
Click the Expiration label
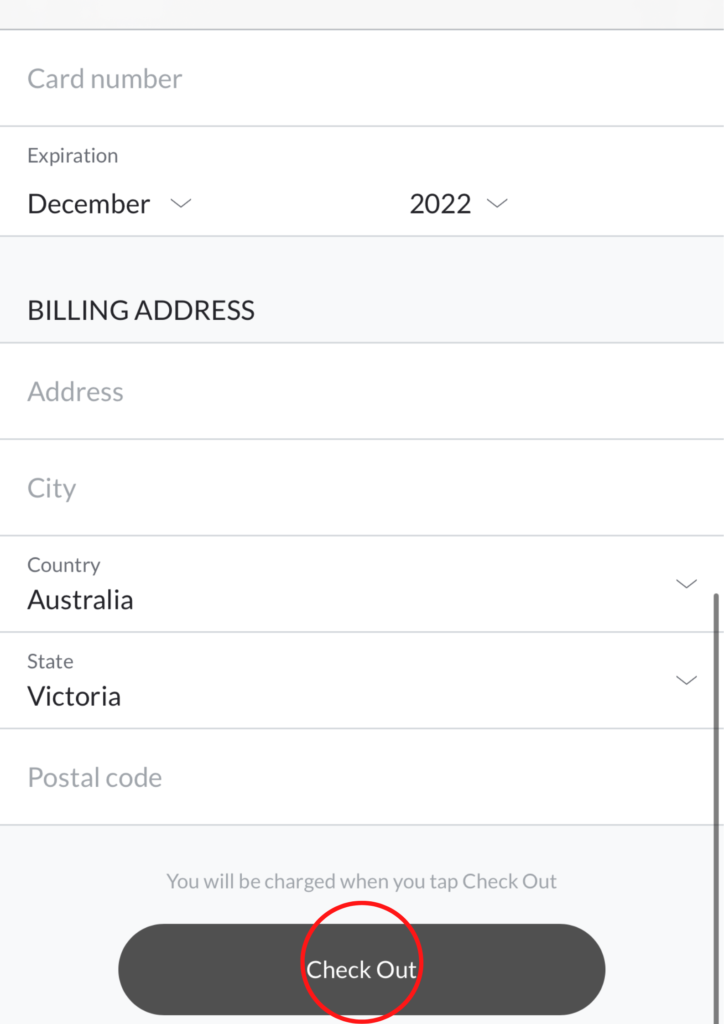tap(72, 156)
